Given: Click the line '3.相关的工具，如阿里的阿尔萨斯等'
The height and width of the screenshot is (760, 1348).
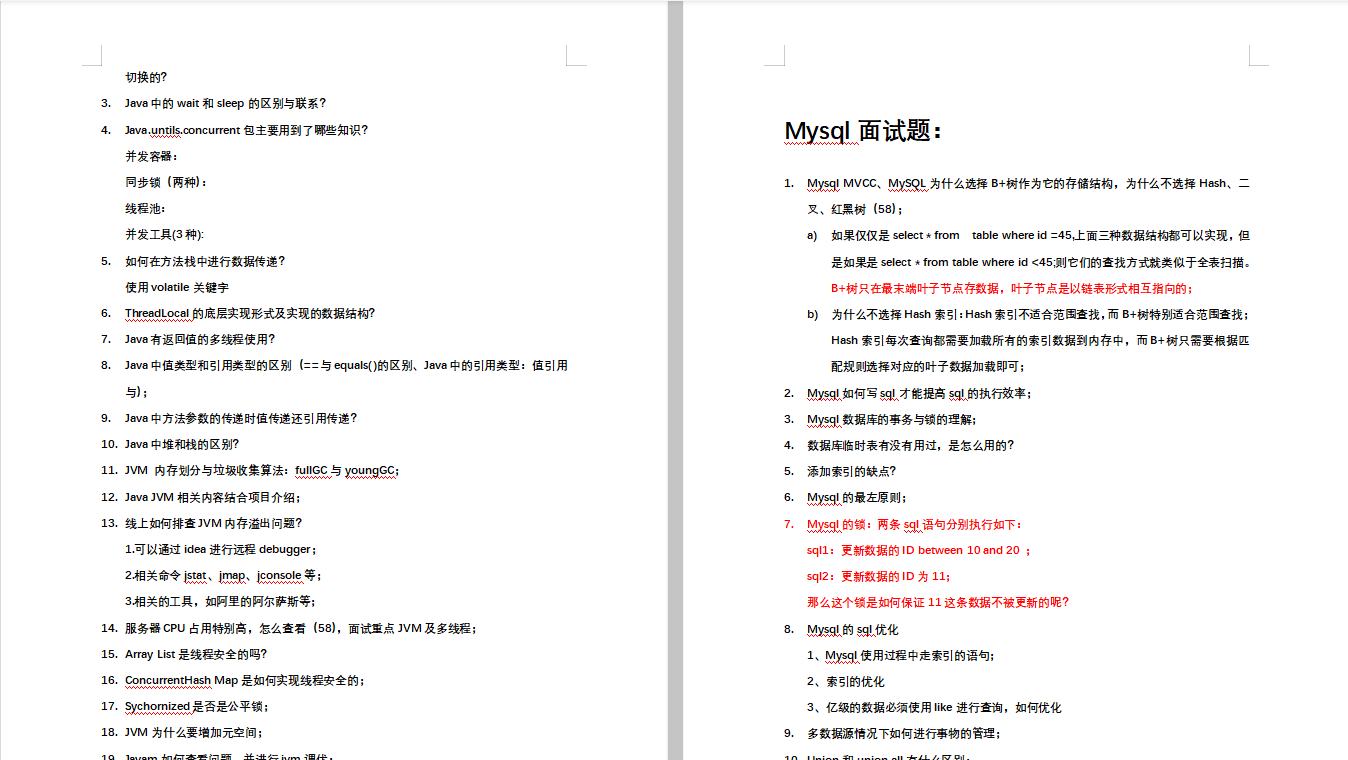Looking at the screenshot, I should 221,601.
